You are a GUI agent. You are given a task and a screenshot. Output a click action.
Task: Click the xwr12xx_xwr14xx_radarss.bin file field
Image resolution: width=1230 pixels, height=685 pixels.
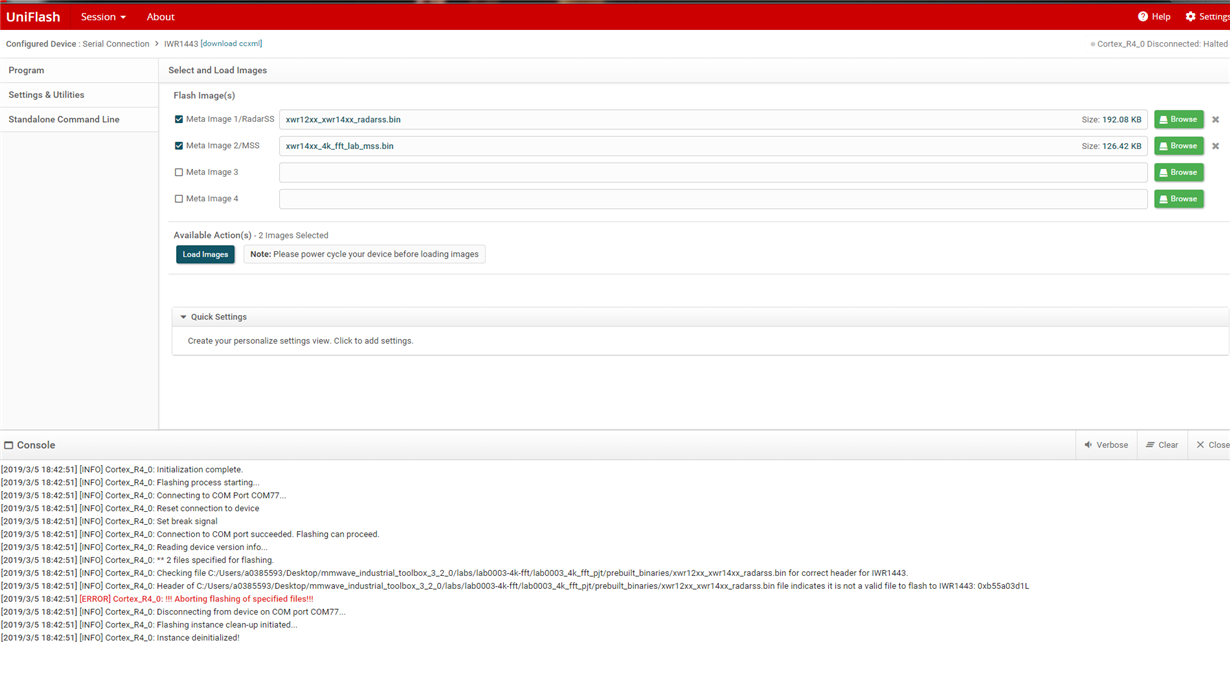(713, 119)
